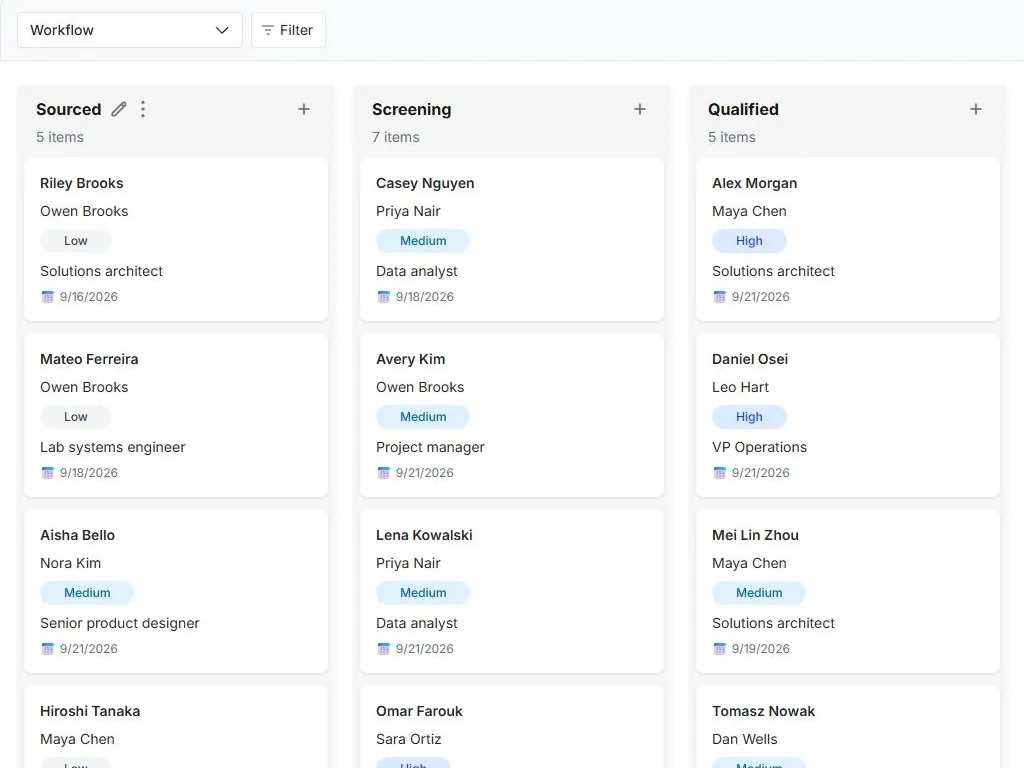Screen dimensions: 1024x768
Task: Open the Avery Kim card title
Action: [x=411, y=359]
